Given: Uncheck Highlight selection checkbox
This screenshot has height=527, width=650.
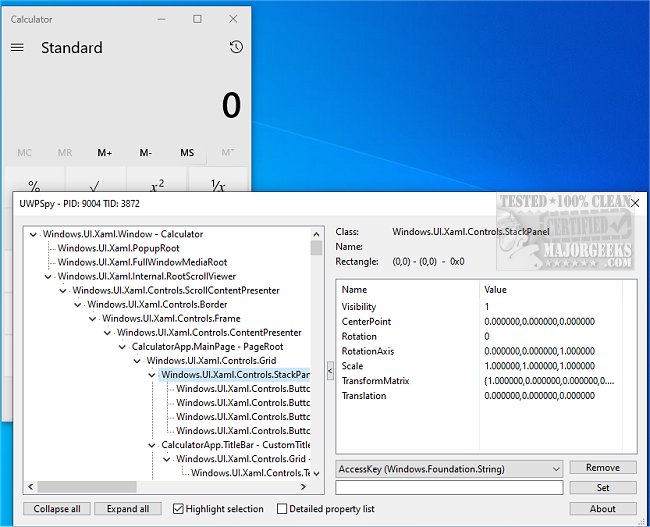Looking at the screenshot, I should click(x=178, y=509).
